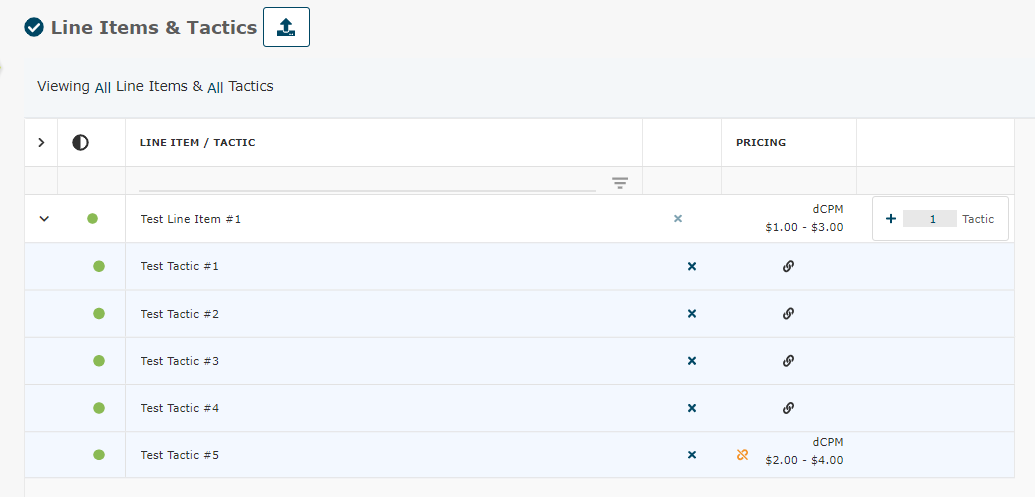
Task: Click the PRICING column header
Action: tap(761, 142)
